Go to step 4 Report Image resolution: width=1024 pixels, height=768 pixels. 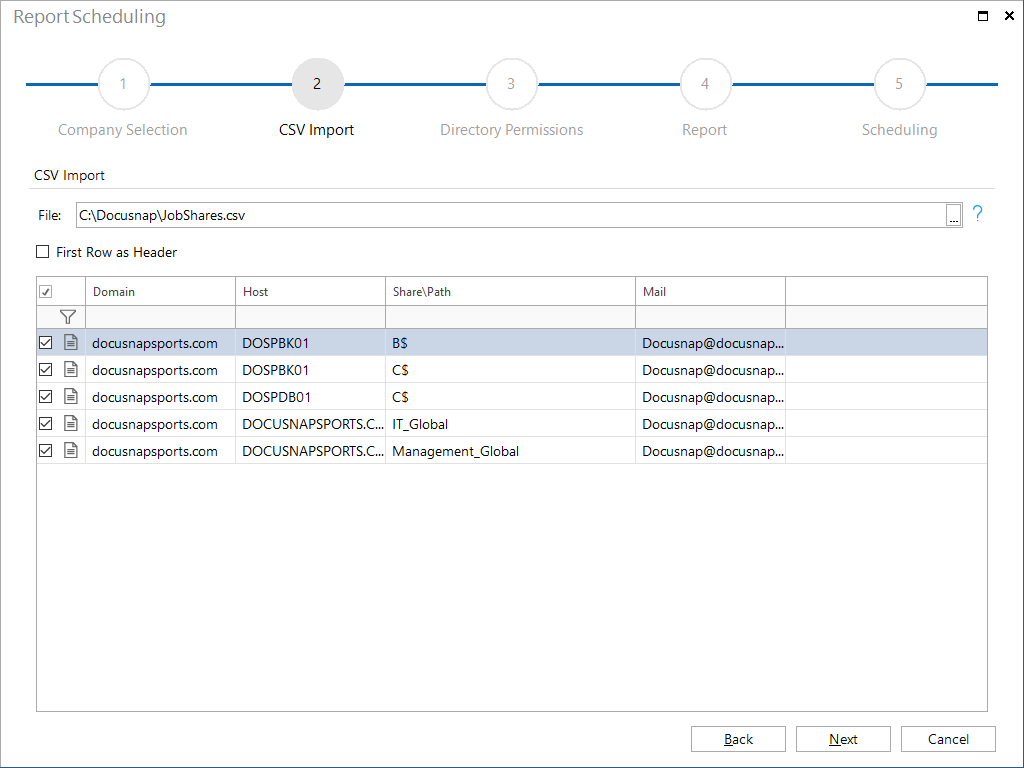point(705,84)
